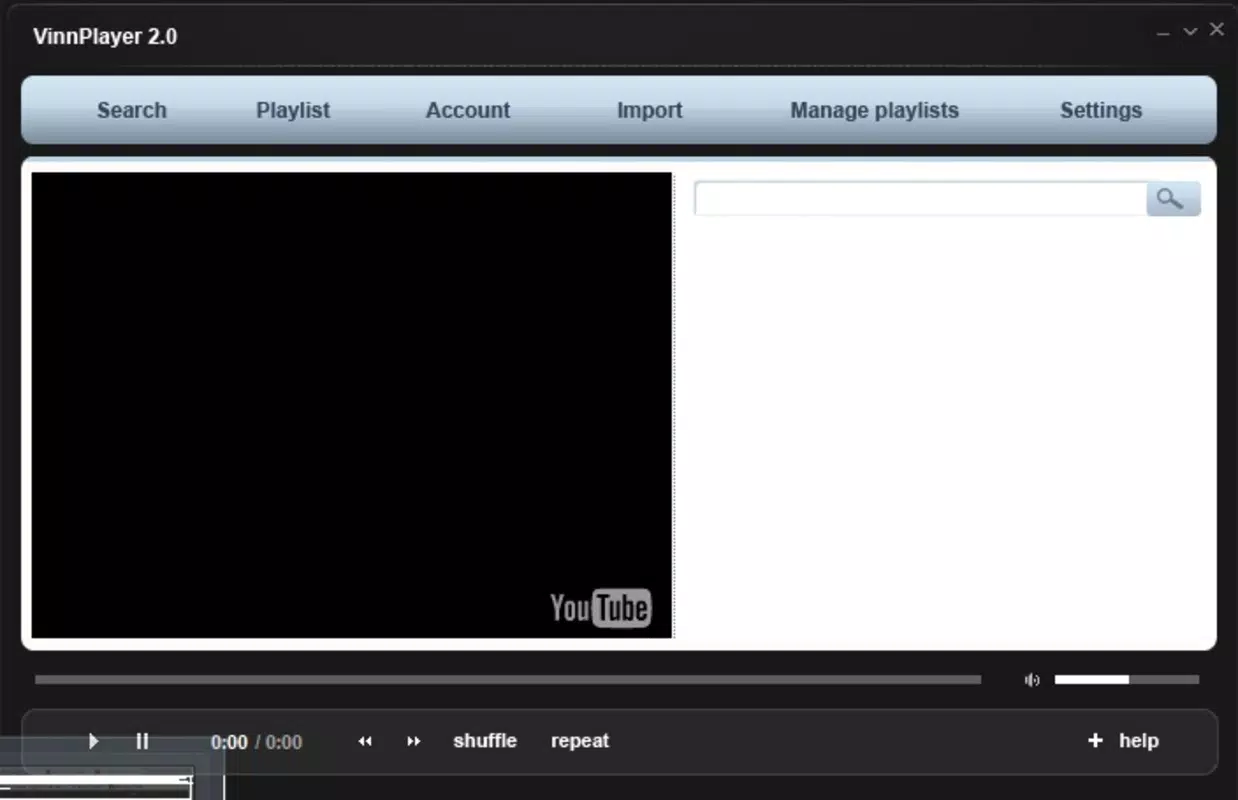Open the Settings tab

[1101, 110]
